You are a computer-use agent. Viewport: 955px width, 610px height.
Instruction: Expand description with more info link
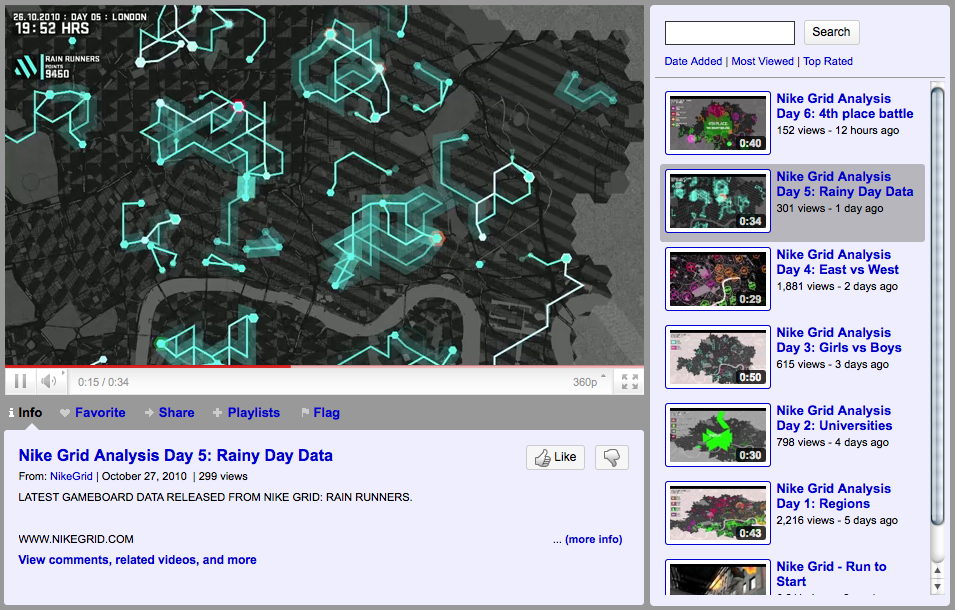(593, 539)
